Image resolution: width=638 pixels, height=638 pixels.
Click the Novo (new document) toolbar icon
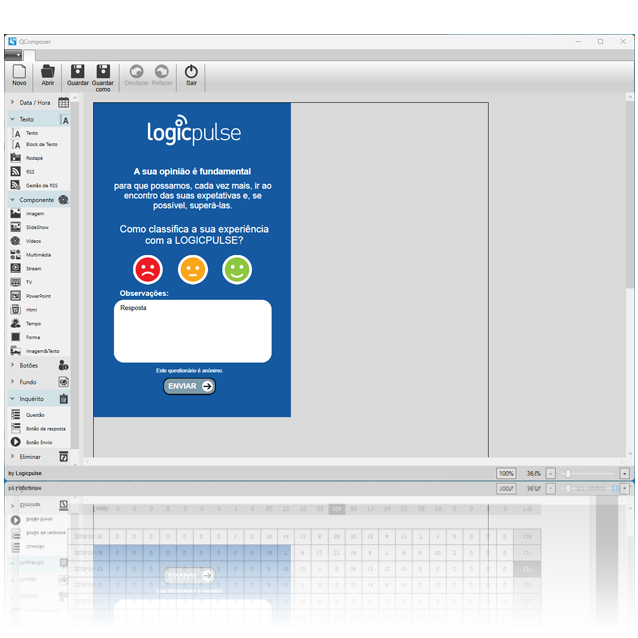tap(19, 75)
